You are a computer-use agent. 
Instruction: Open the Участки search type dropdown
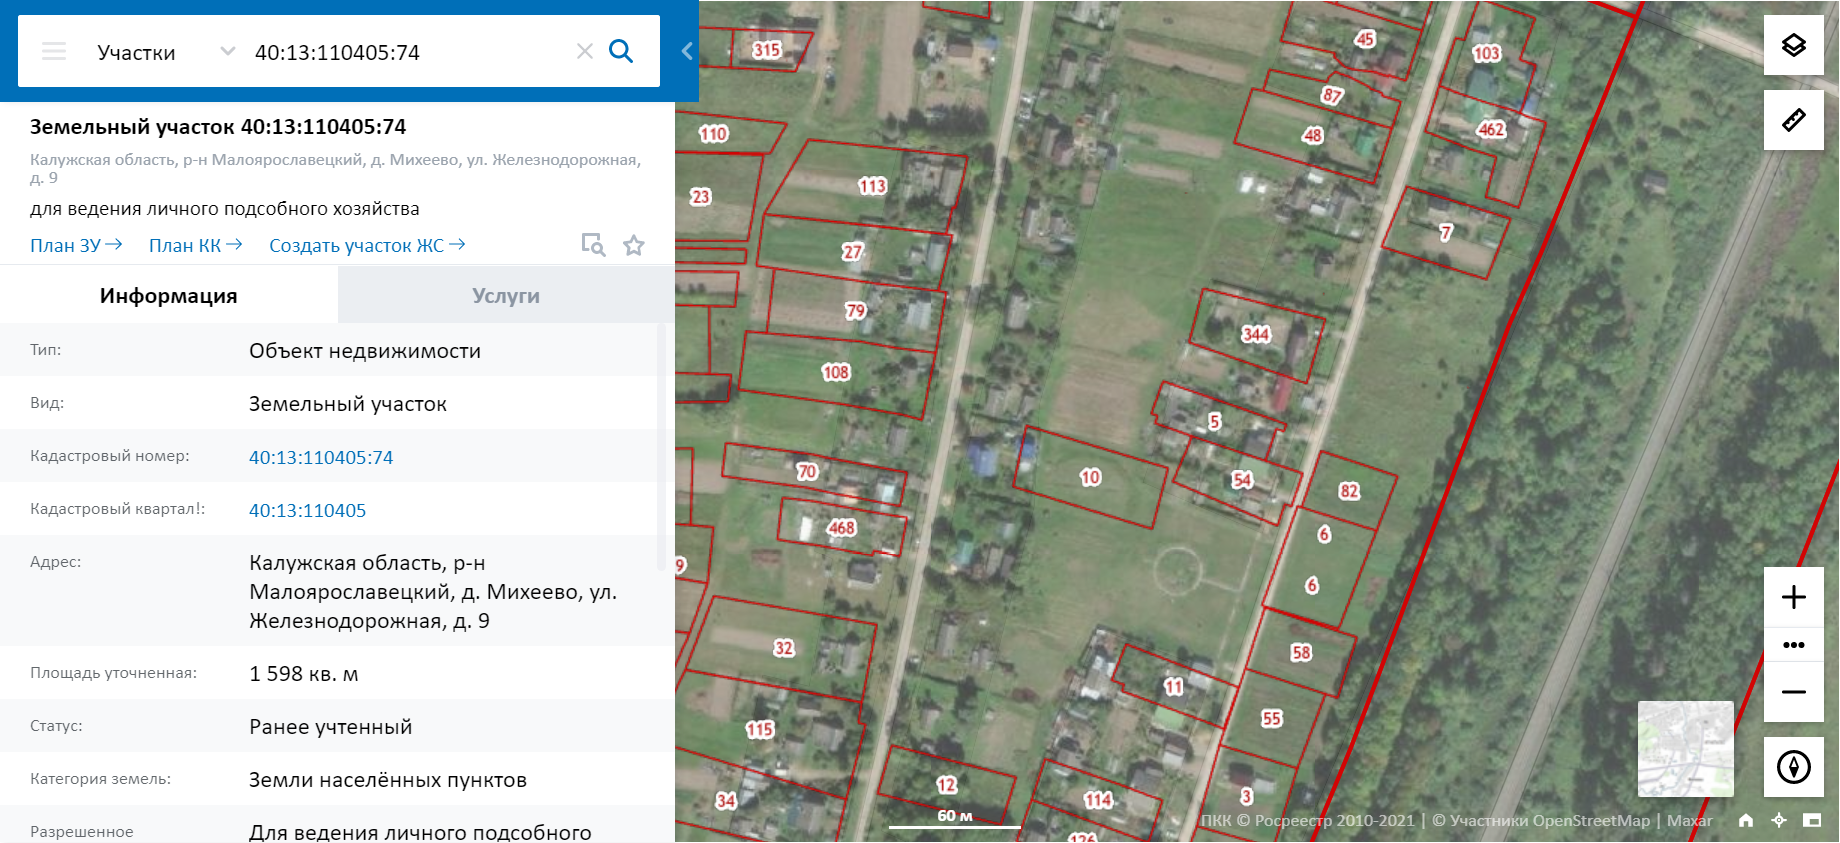point(166,52)
